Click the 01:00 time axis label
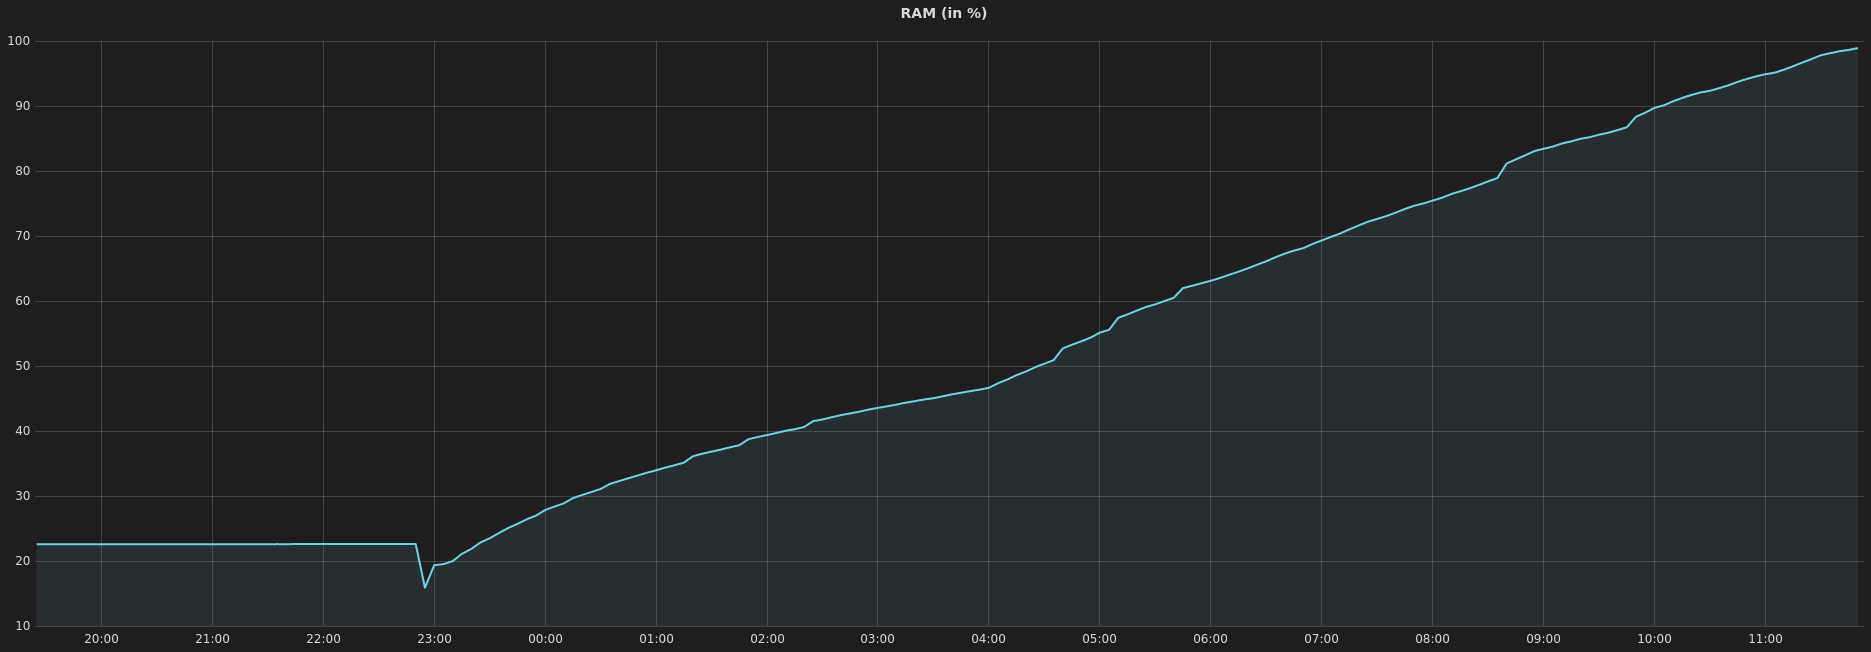The height and width of the screenshot is (652, 1871). click(x=656, y=639)
